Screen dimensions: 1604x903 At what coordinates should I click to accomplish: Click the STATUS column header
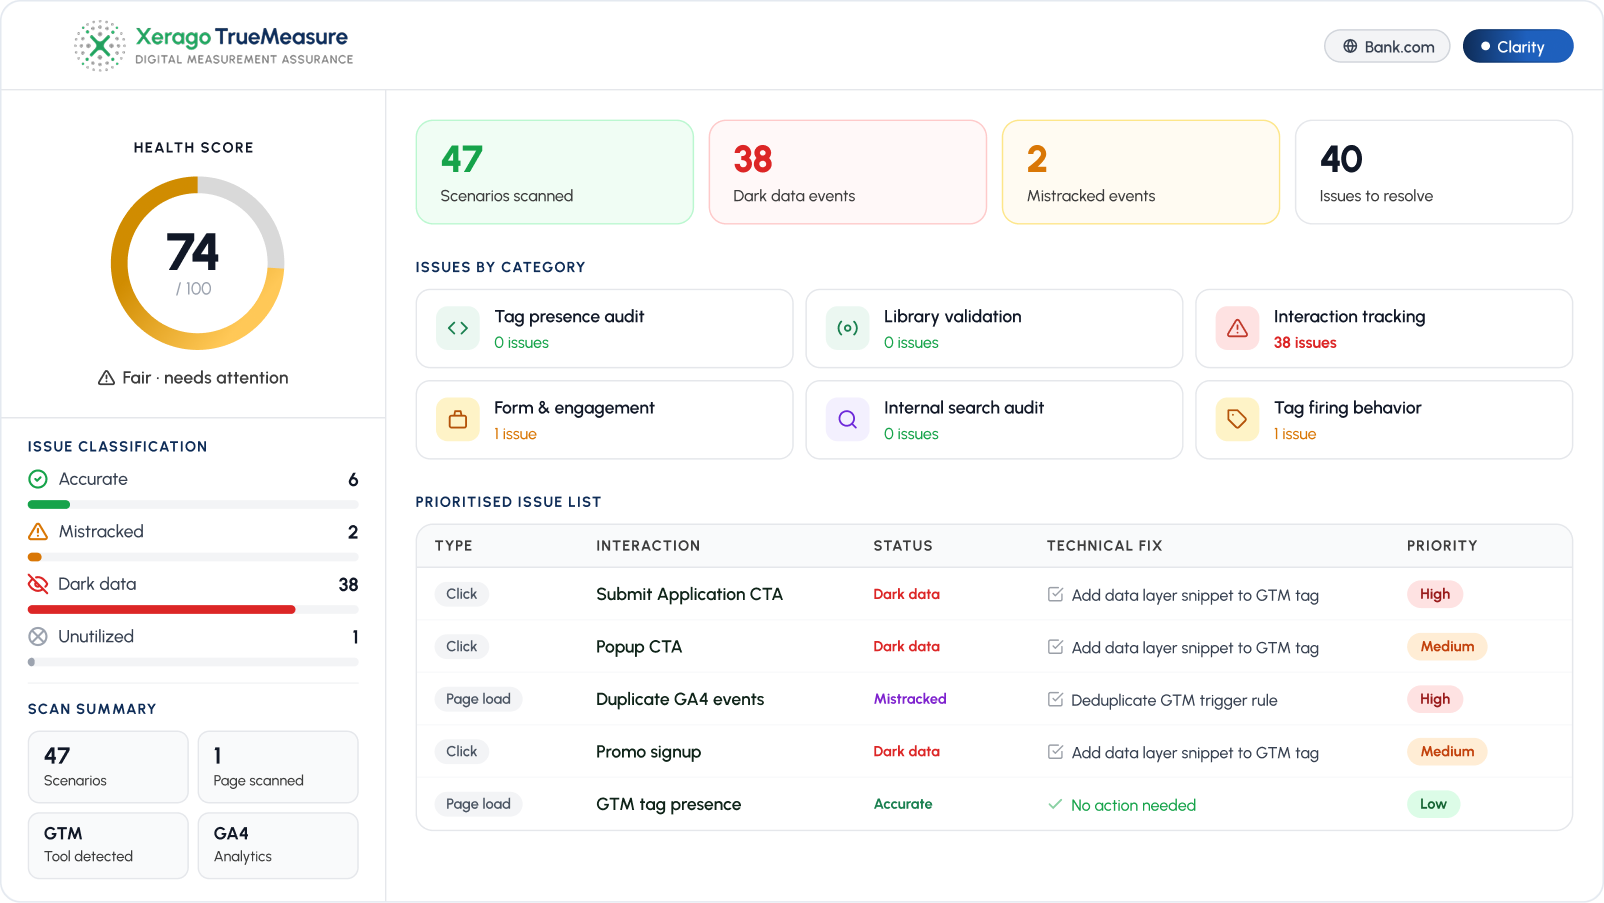pos(903,546)
